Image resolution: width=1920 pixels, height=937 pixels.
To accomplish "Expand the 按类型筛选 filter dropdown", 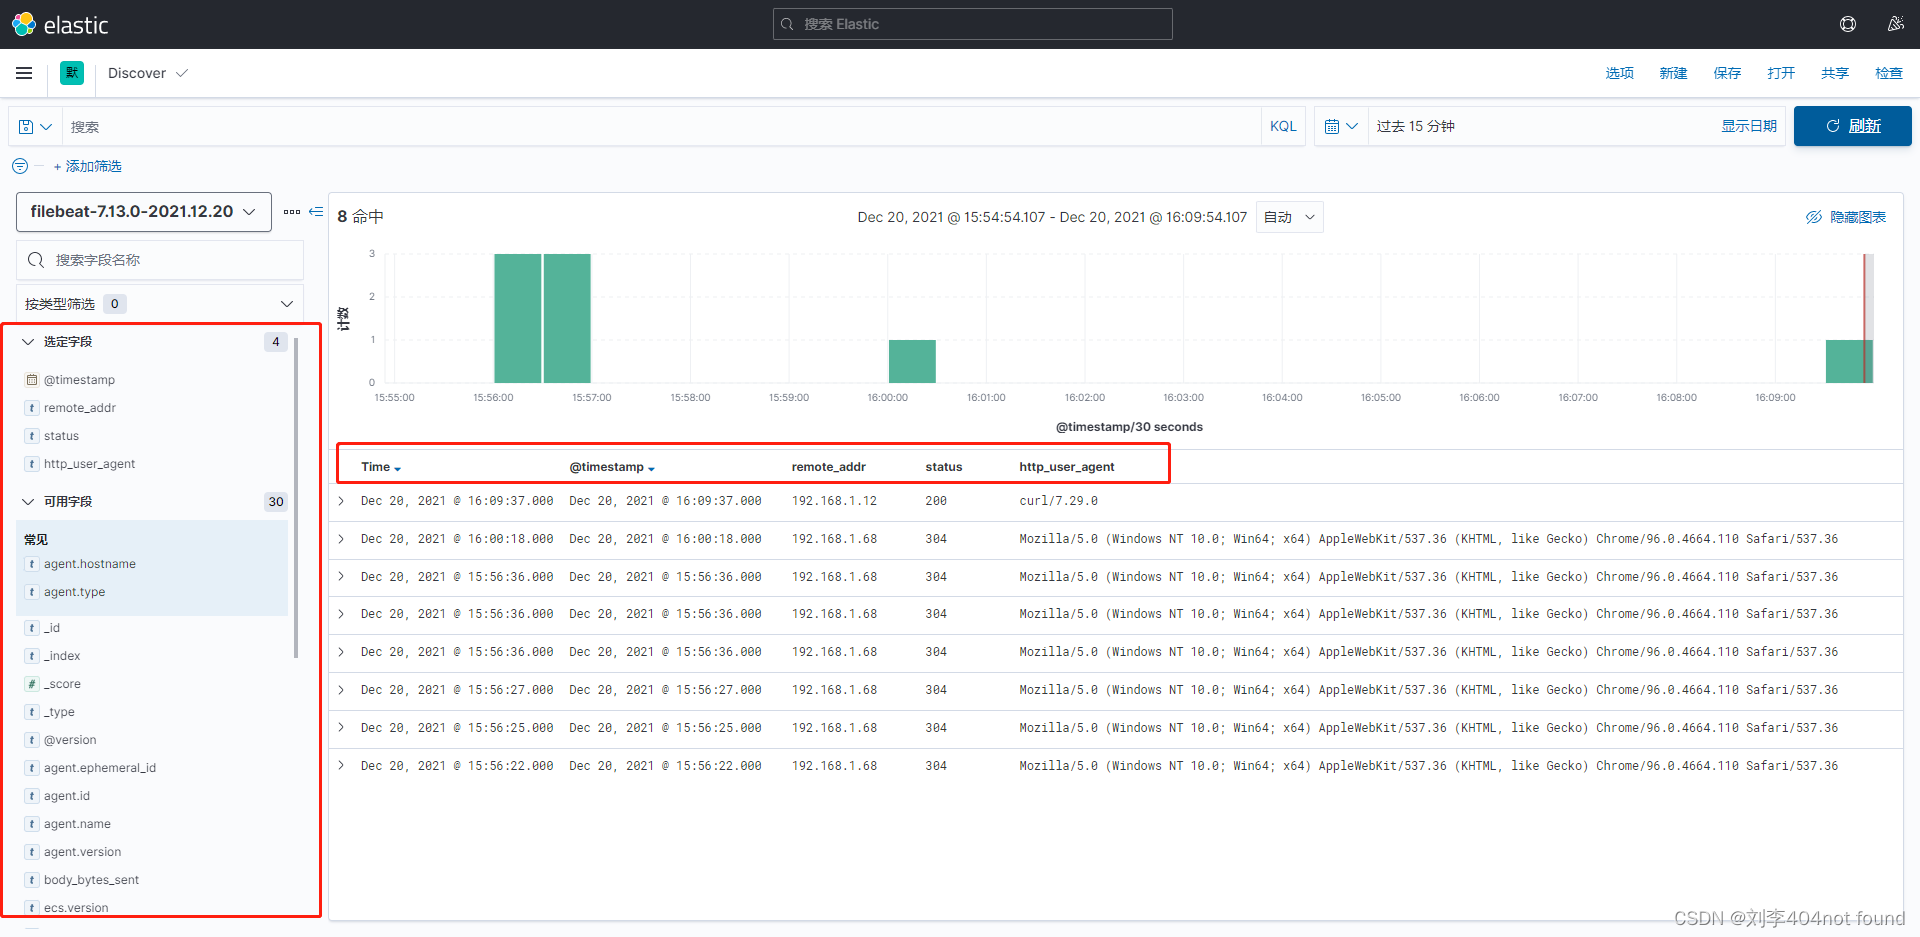I will point(160,304).
